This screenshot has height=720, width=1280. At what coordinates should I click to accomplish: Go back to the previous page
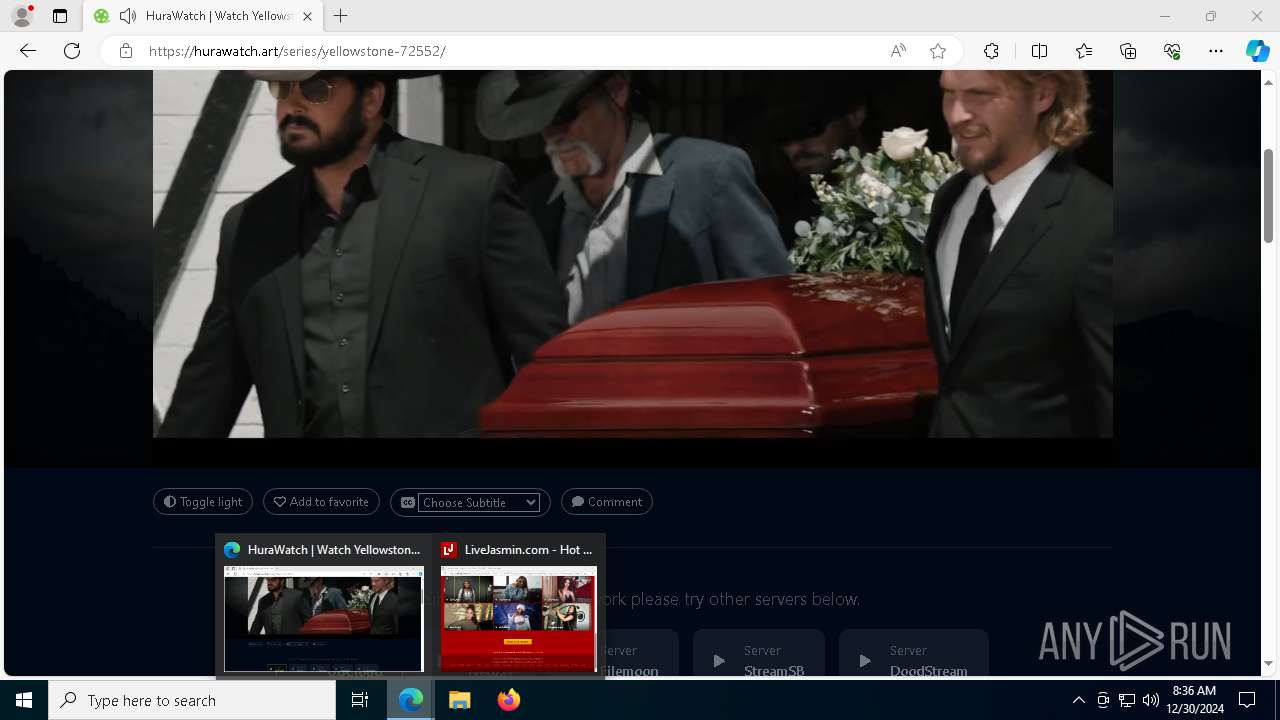click(x=28, y=51)
